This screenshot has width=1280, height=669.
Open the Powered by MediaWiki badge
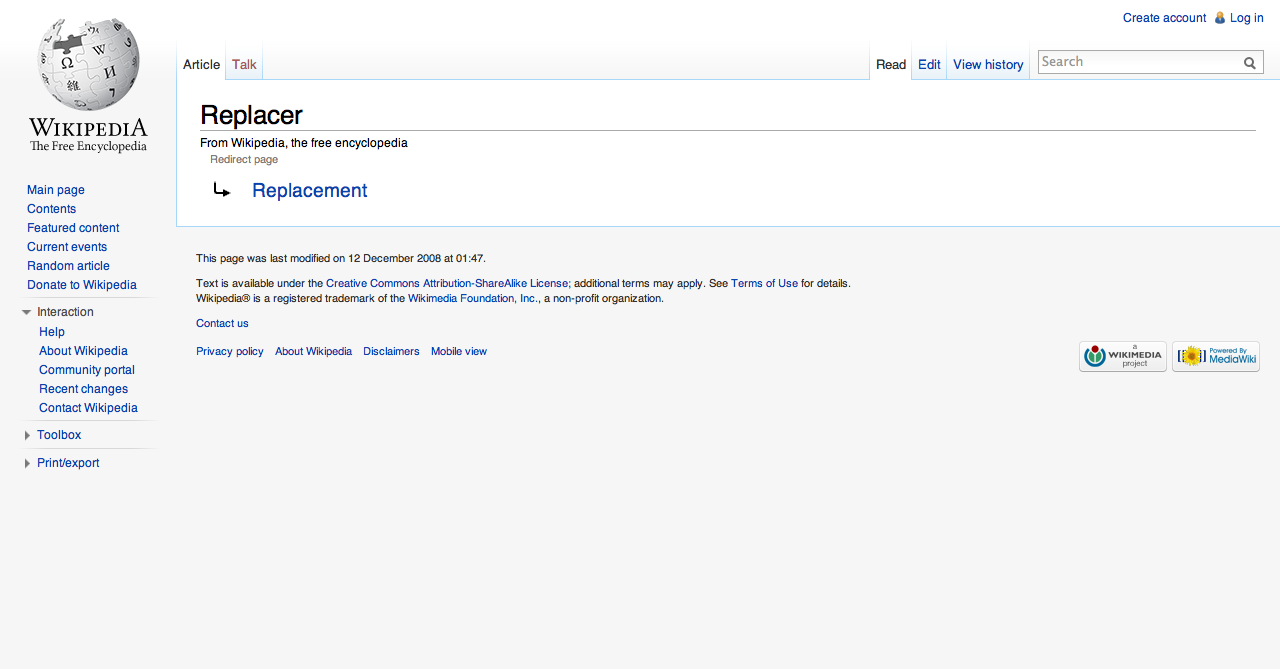click(1216, 356)
